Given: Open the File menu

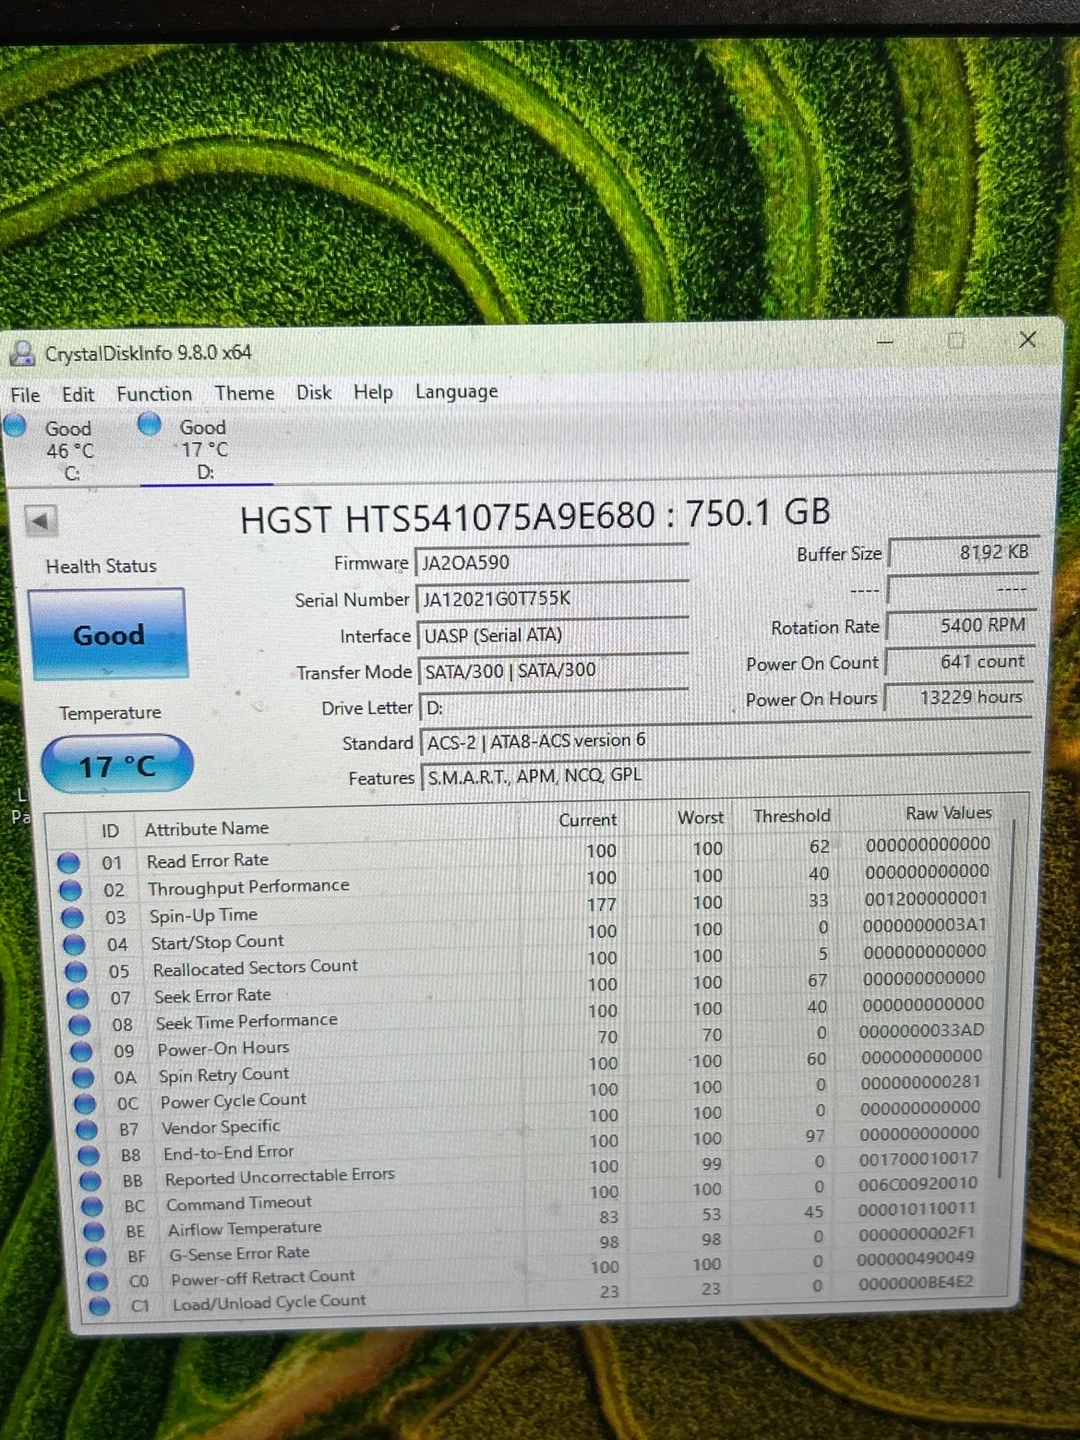Looking at the screenshot, I should [25, 395].
